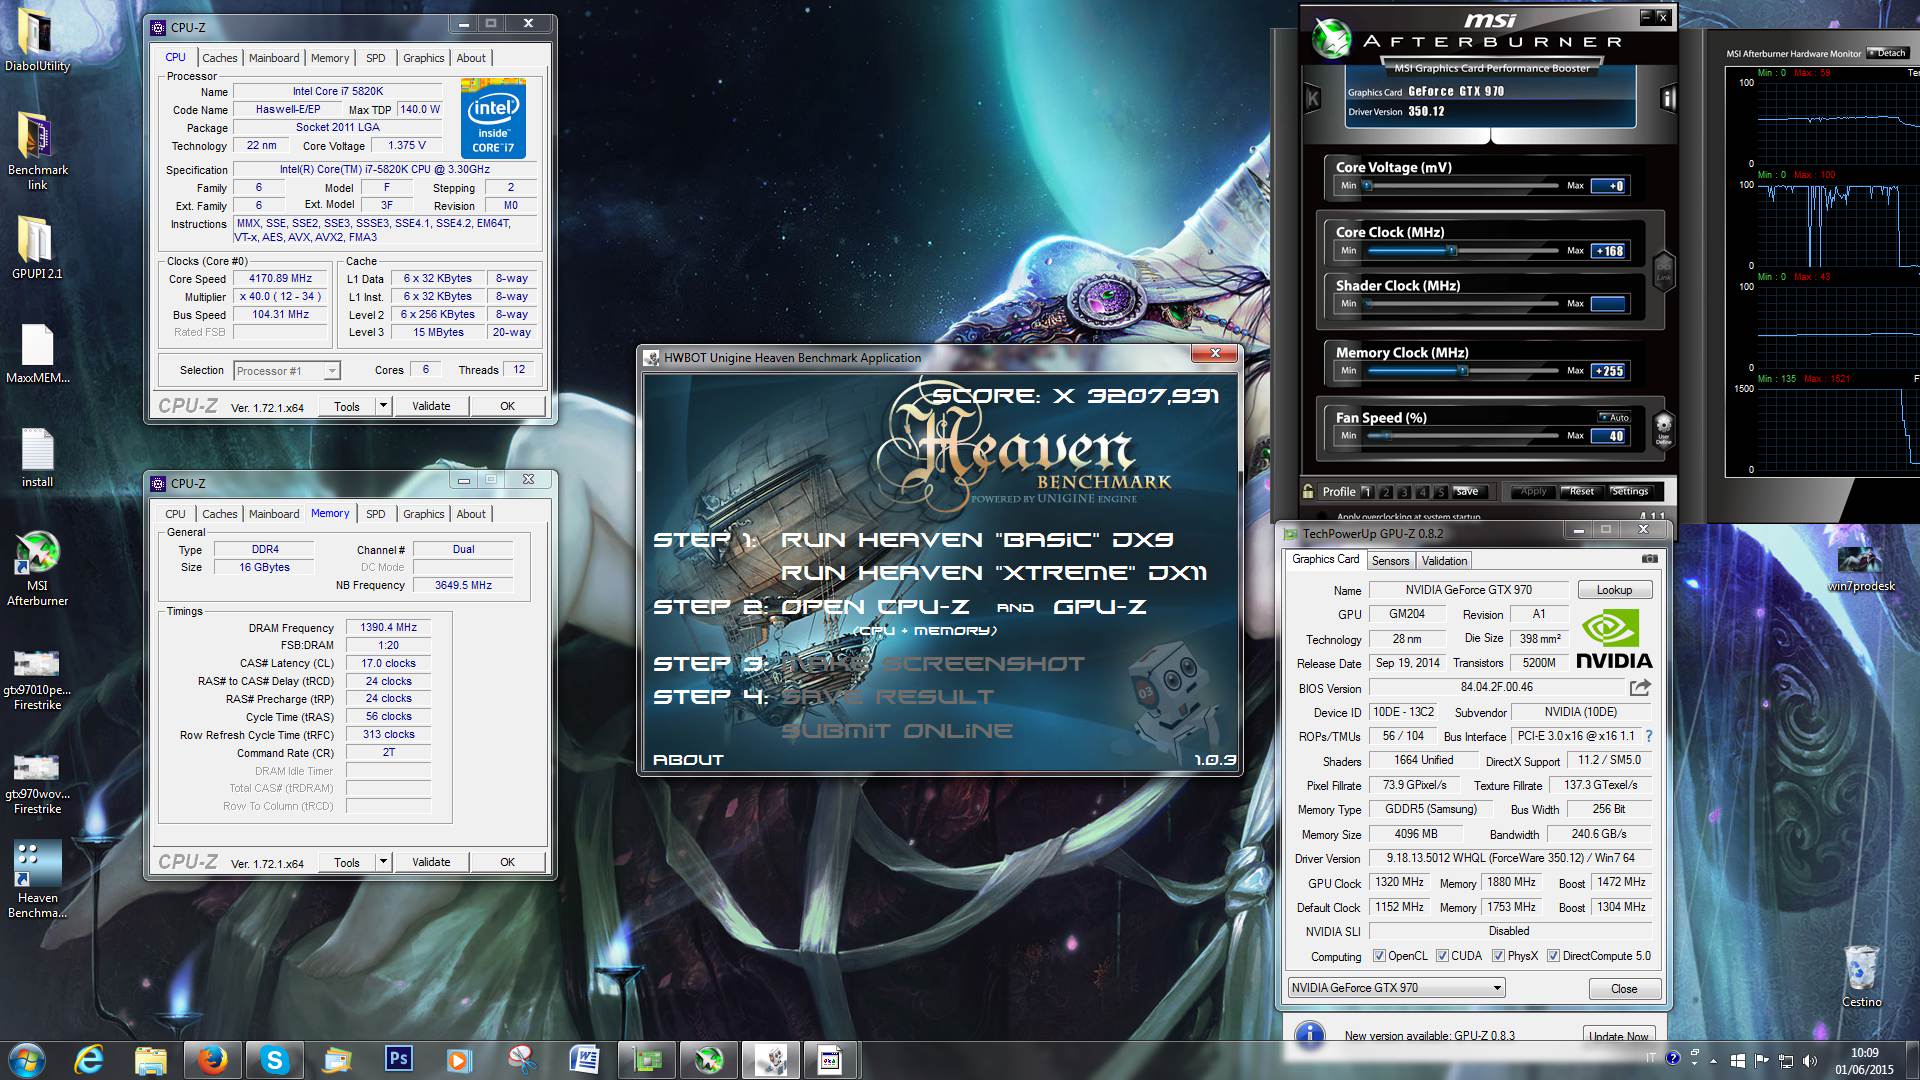This screenshot has height=1080, width=1920.
Task: Show hidden system tray icons arrow
Action: point(1714,1061)
